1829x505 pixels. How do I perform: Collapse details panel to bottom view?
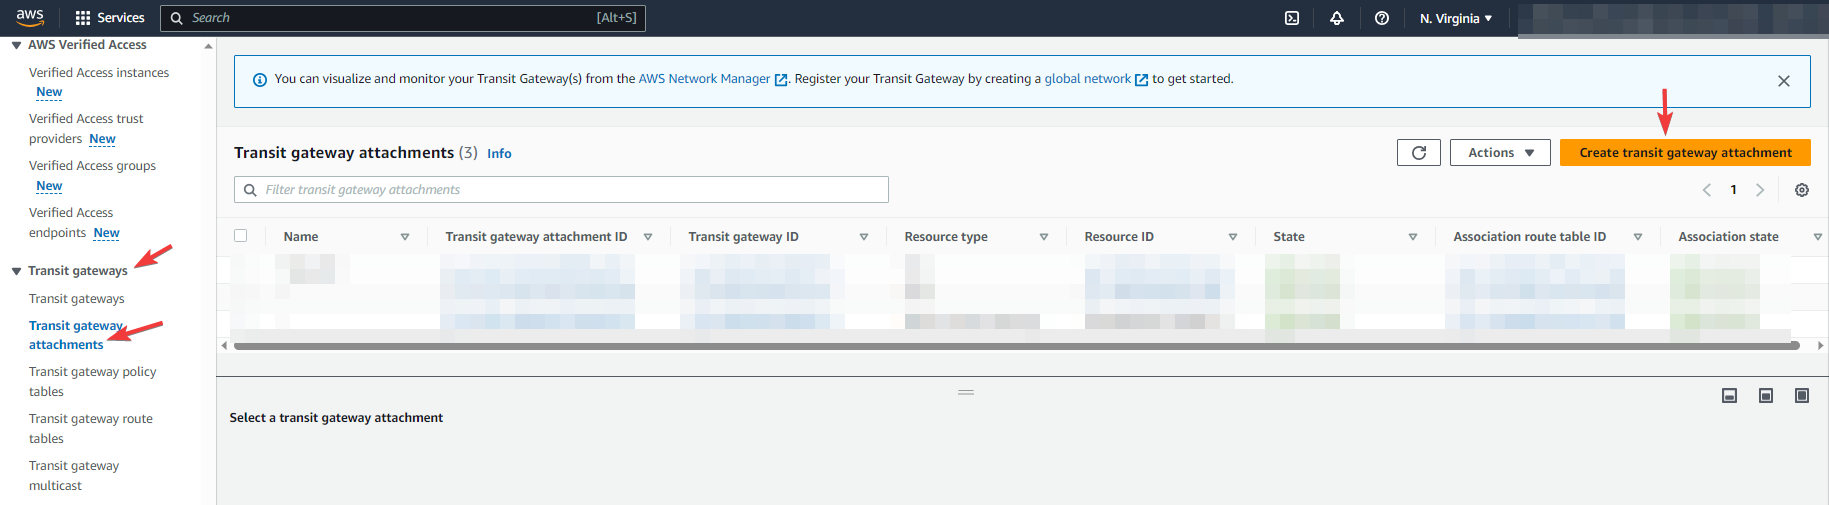1730,396
